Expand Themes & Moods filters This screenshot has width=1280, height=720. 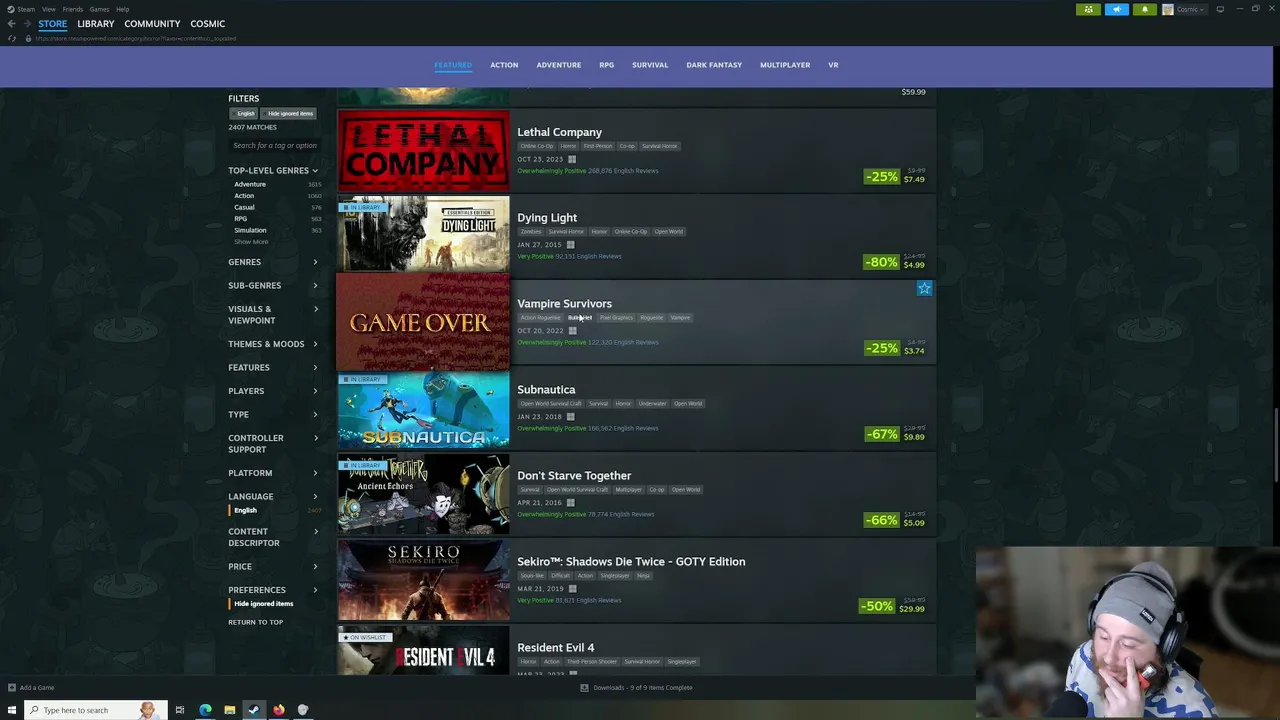273,344
